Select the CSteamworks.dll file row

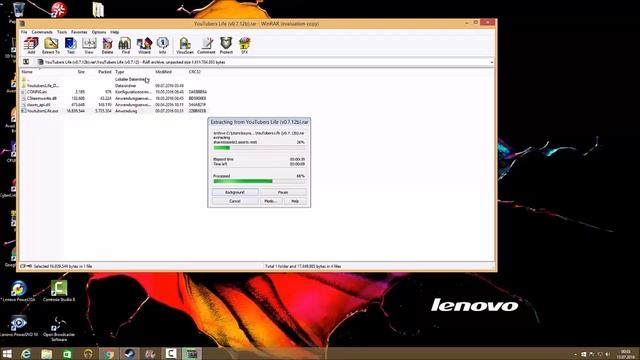click(x=114, y=98)
